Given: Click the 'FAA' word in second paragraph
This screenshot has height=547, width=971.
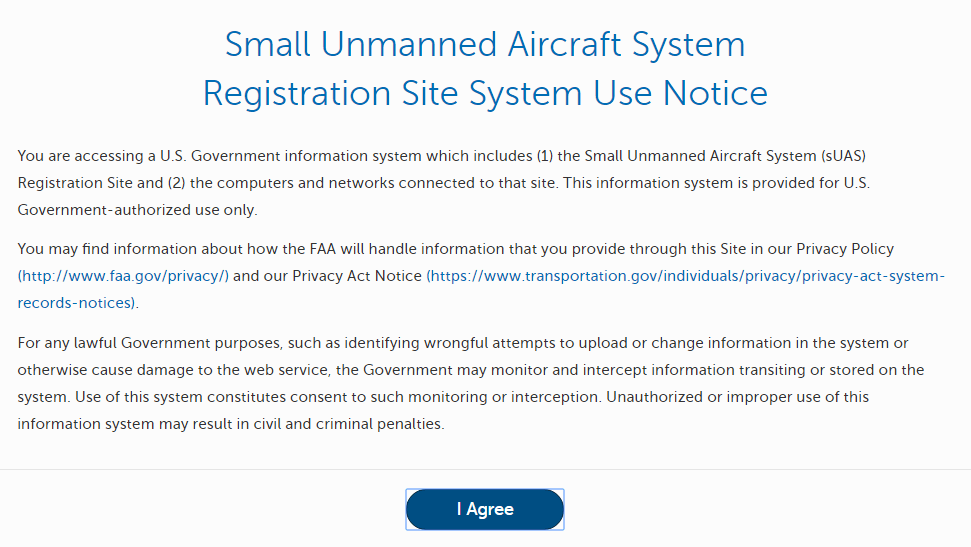Looking at the screenshot, I should pyautogui.click(x=323, y=249).
